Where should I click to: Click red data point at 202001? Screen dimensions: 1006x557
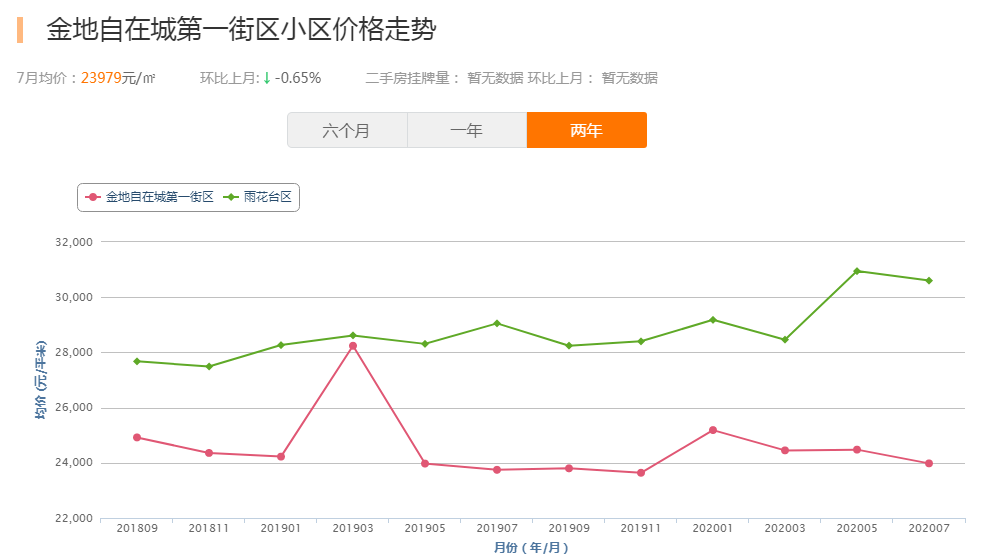[713, 430]
